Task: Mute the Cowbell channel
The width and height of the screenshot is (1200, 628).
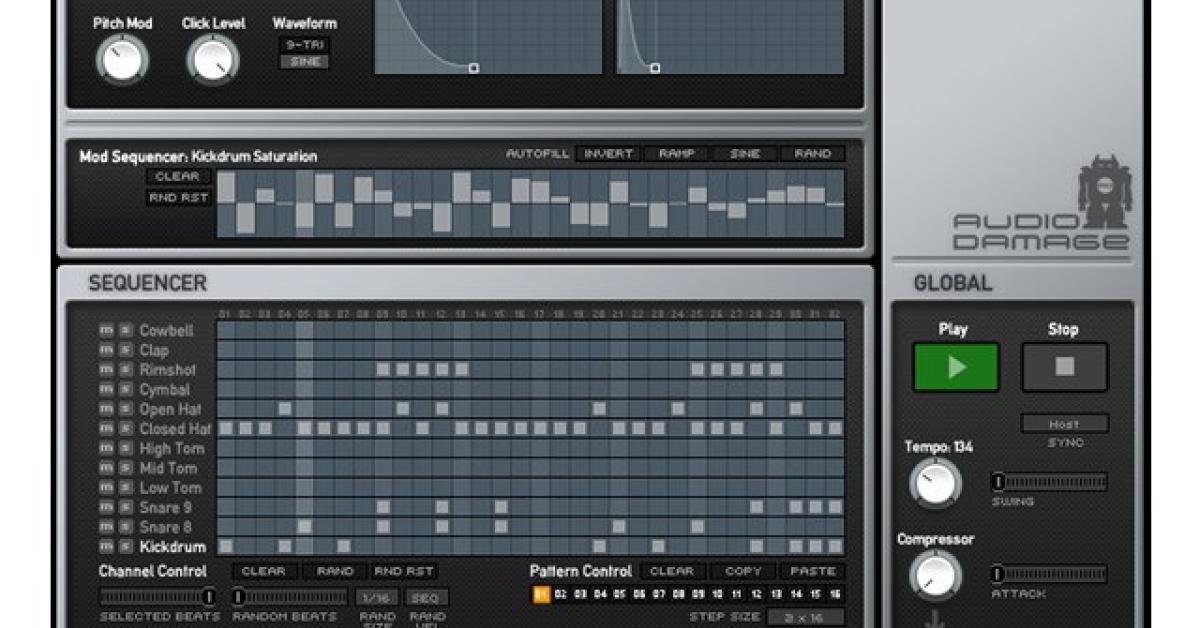Action: tap(106, 330)
